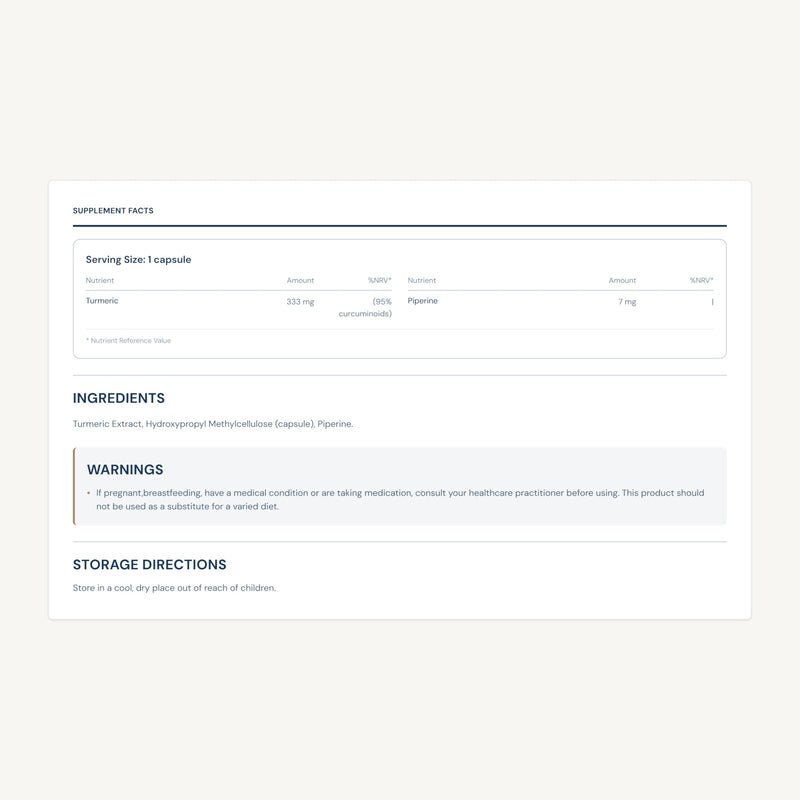Click the 95% curcuminoids note
The image size is (800, 800).
pos(365,308)
